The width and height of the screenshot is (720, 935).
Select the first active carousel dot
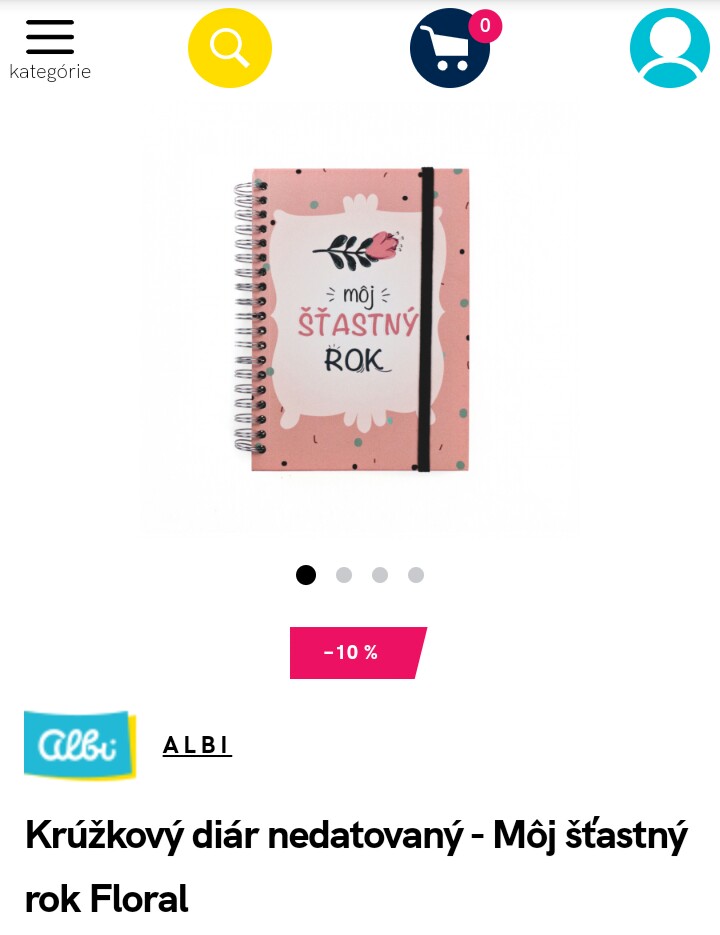tap(306, 575)
